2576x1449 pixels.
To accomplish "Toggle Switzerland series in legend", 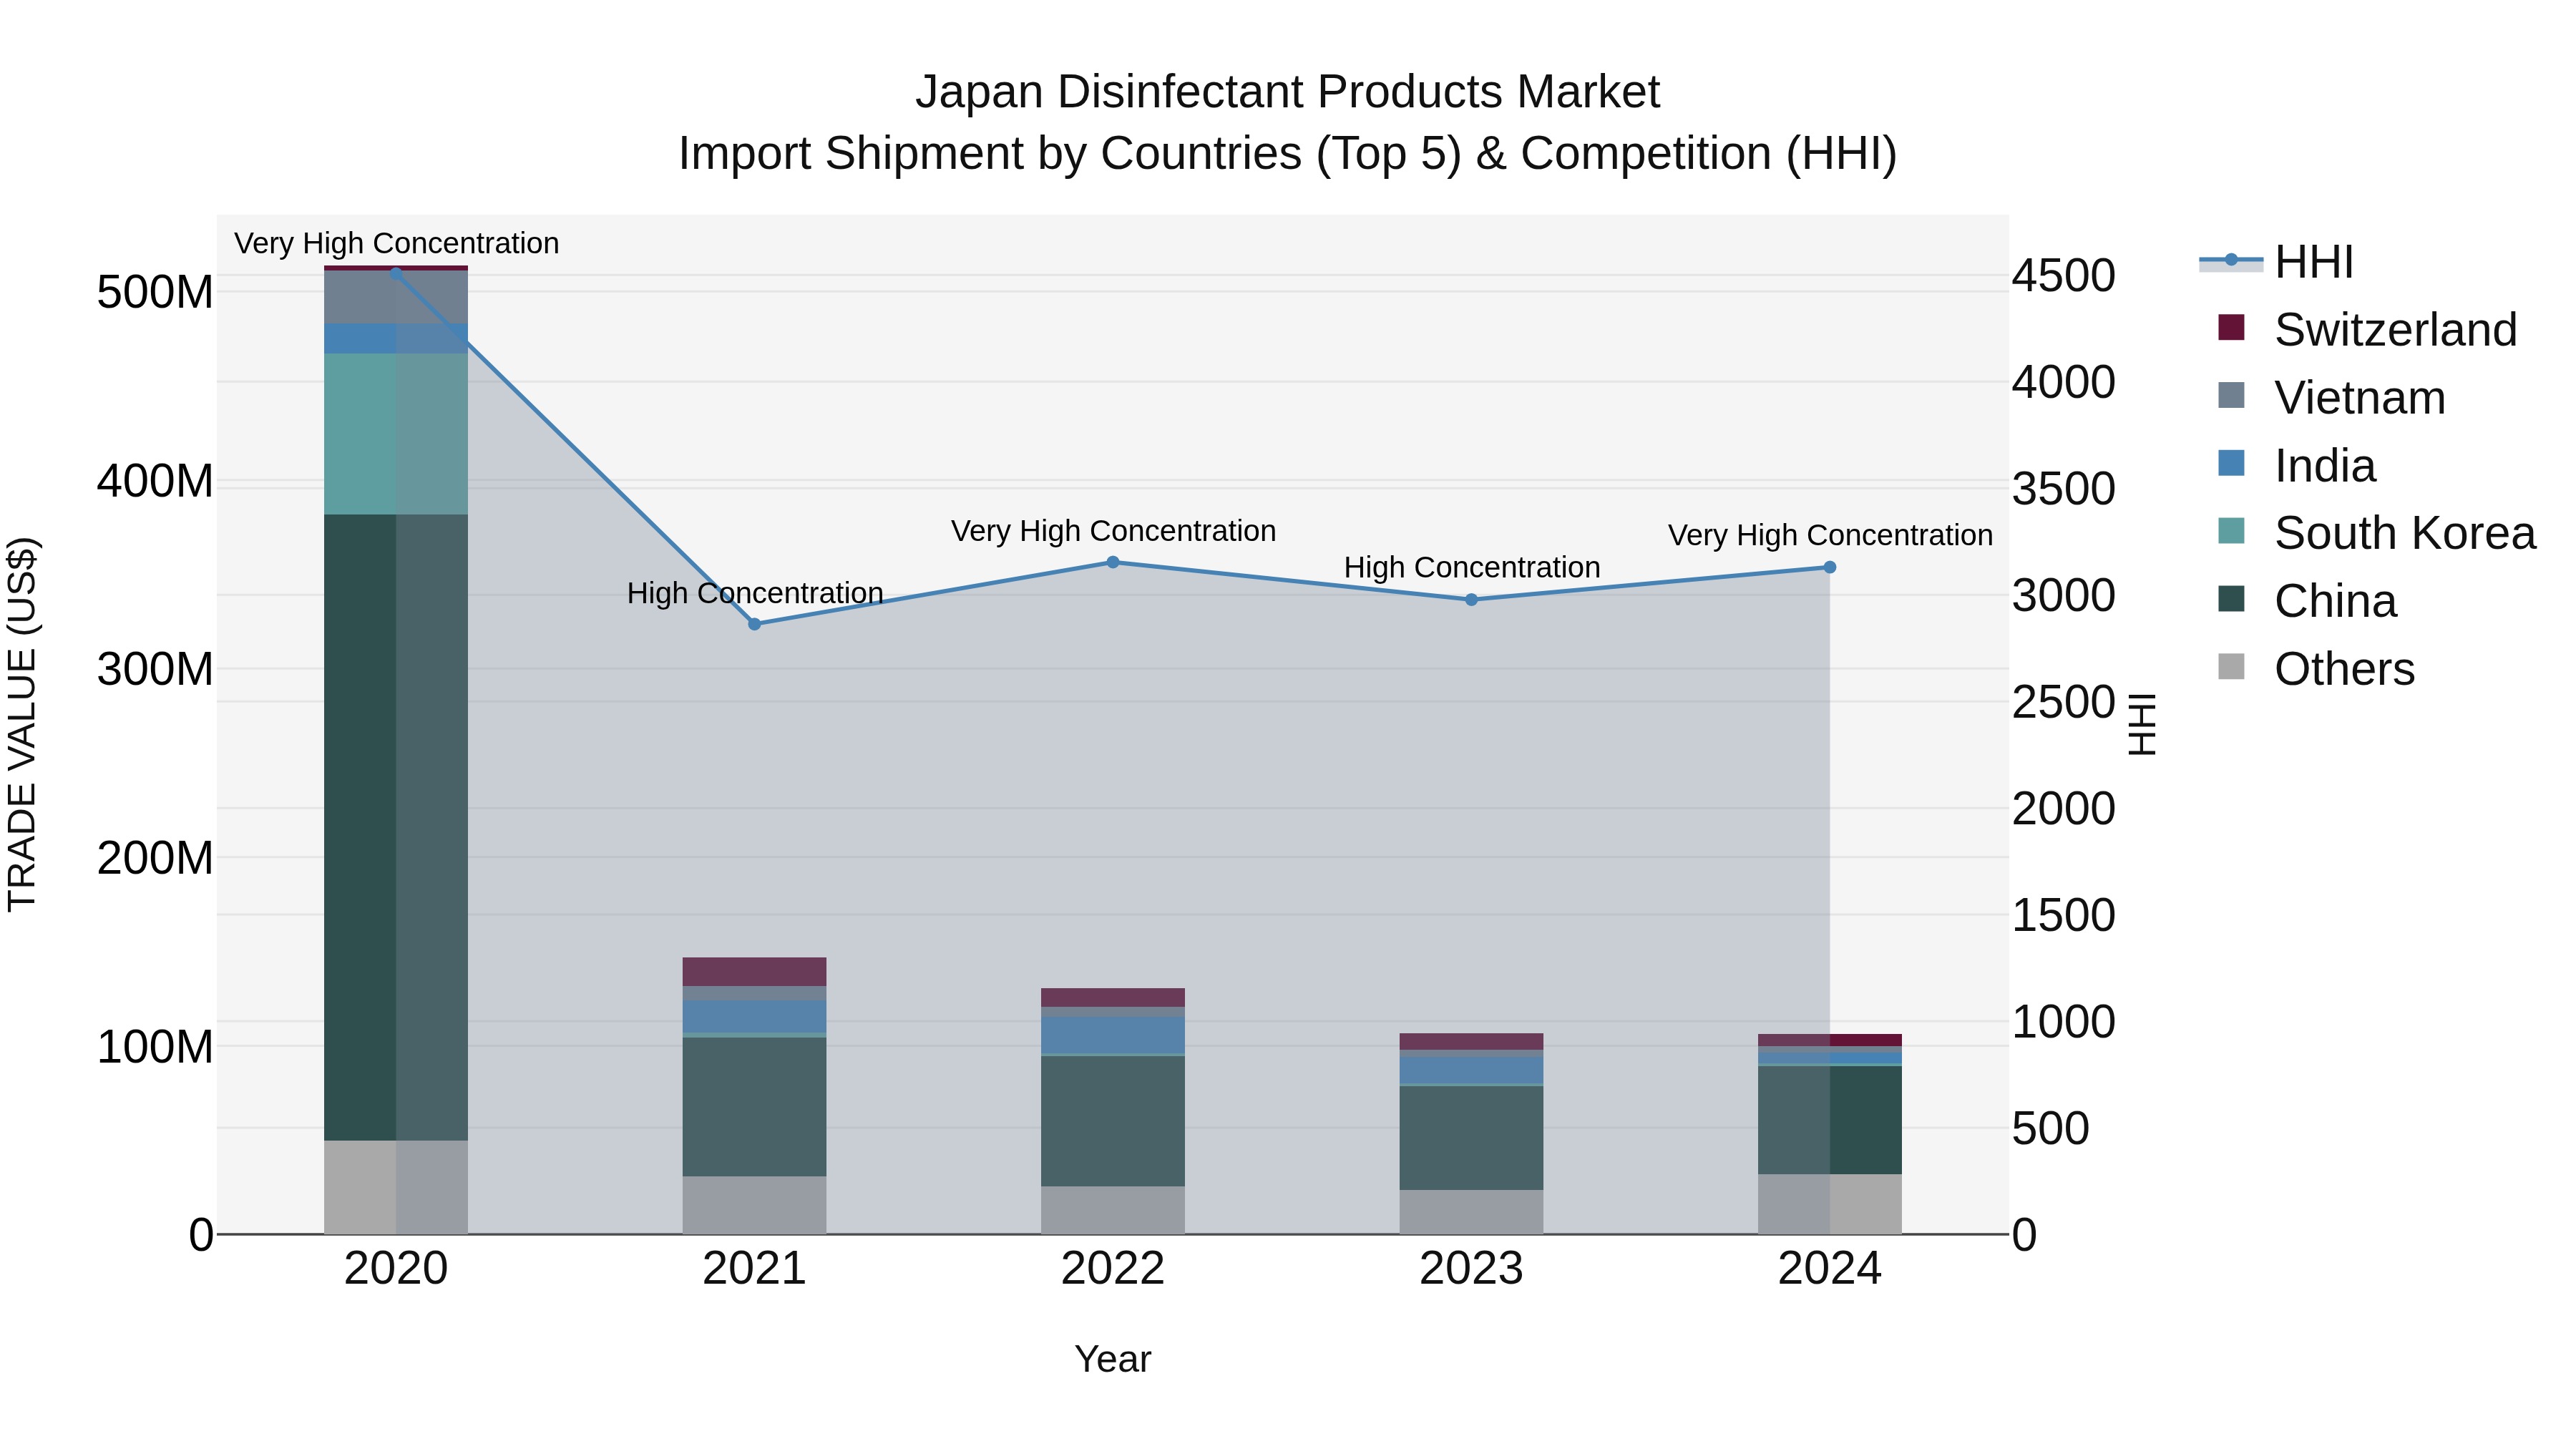I will point(2366,329).
